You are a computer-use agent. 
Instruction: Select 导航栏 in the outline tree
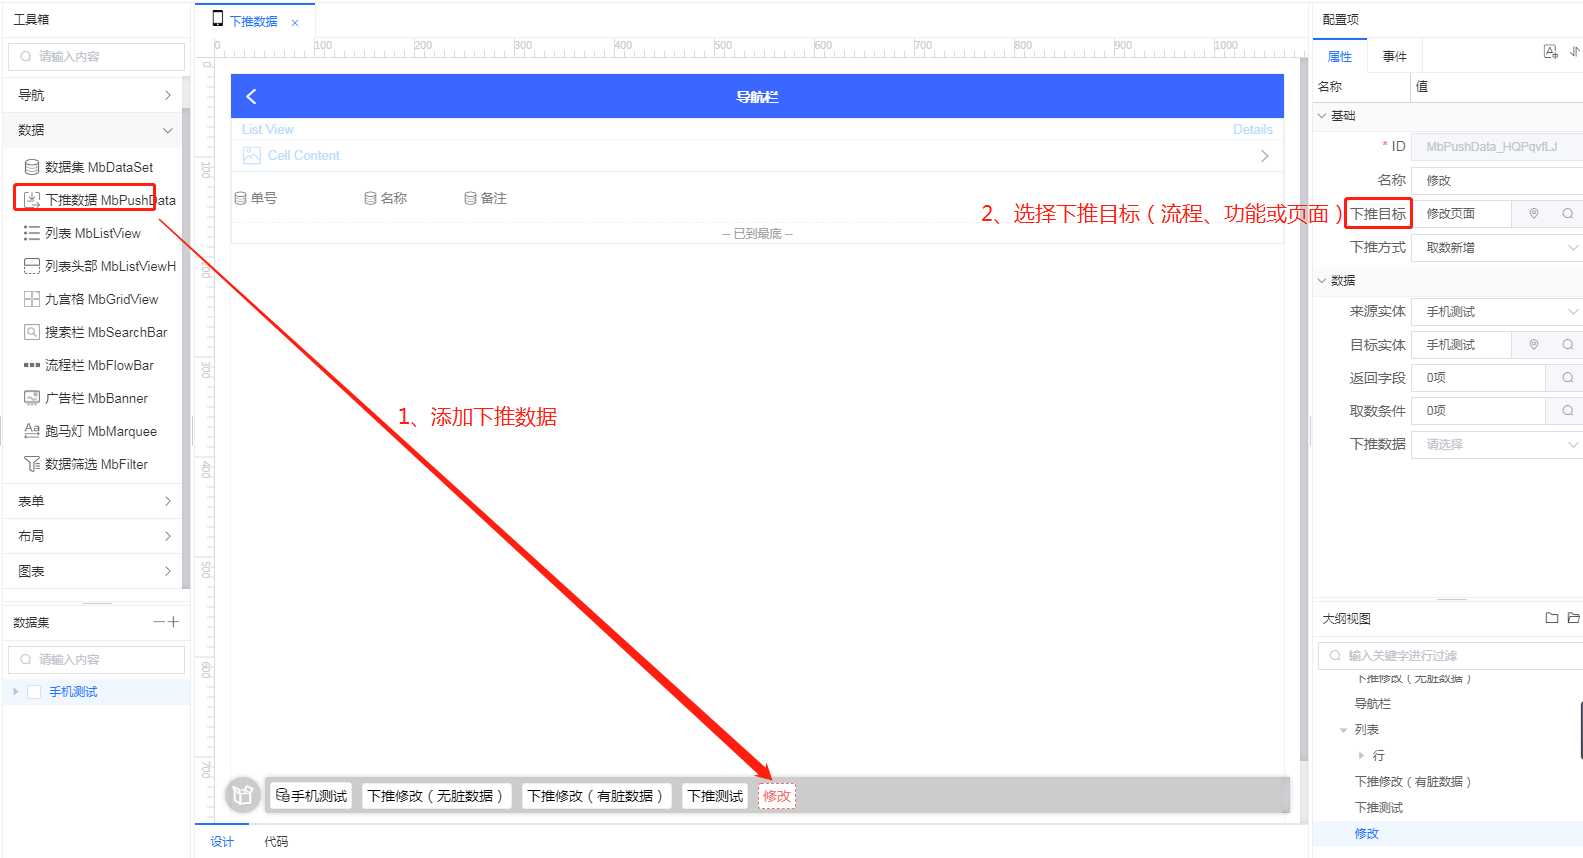1372,704
